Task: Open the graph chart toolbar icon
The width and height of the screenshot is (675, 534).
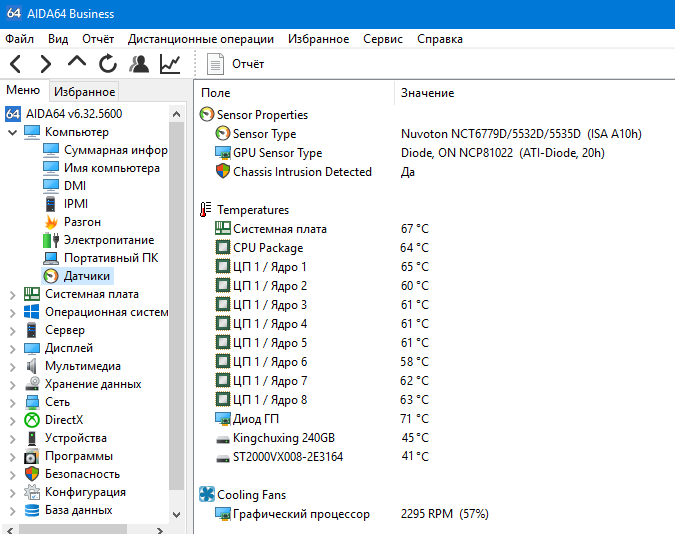Action: [170, 64]
